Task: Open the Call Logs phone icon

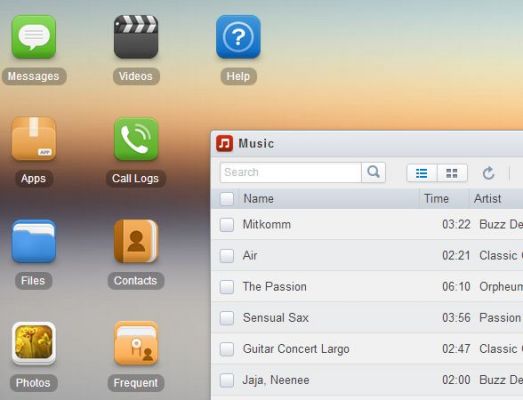Action: coord(136,139)
